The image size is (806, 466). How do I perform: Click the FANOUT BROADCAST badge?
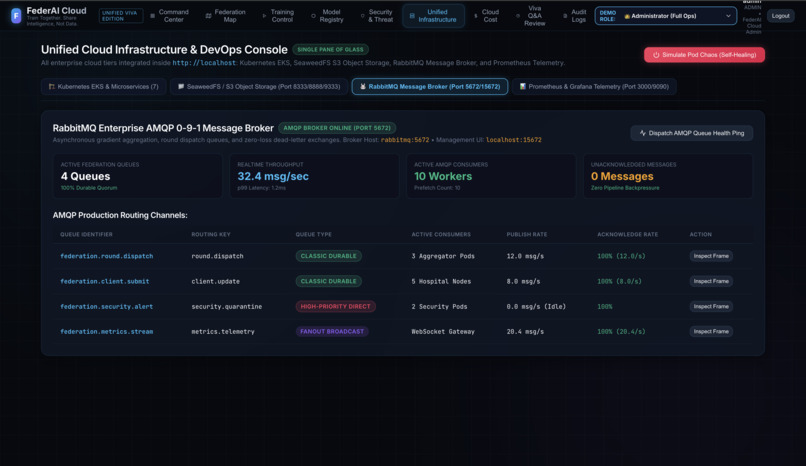(x=332, y=331)
